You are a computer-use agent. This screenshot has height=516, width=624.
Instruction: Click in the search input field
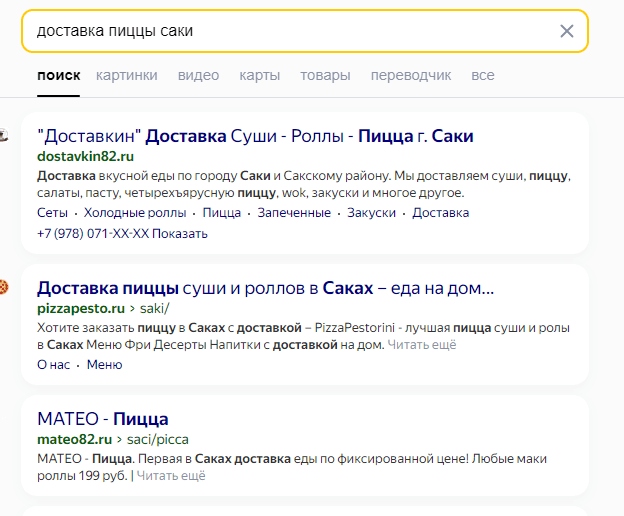[x=290, y=31]
